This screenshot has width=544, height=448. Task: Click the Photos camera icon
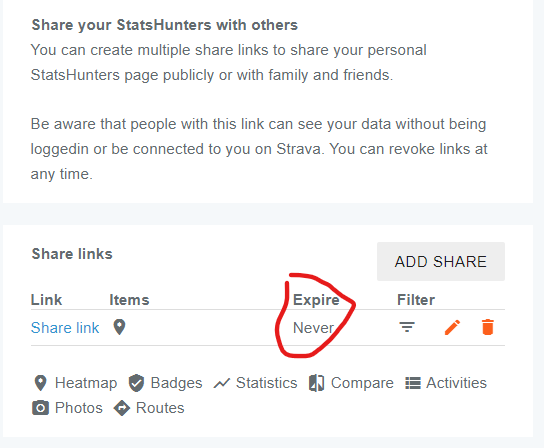point(41,408)
